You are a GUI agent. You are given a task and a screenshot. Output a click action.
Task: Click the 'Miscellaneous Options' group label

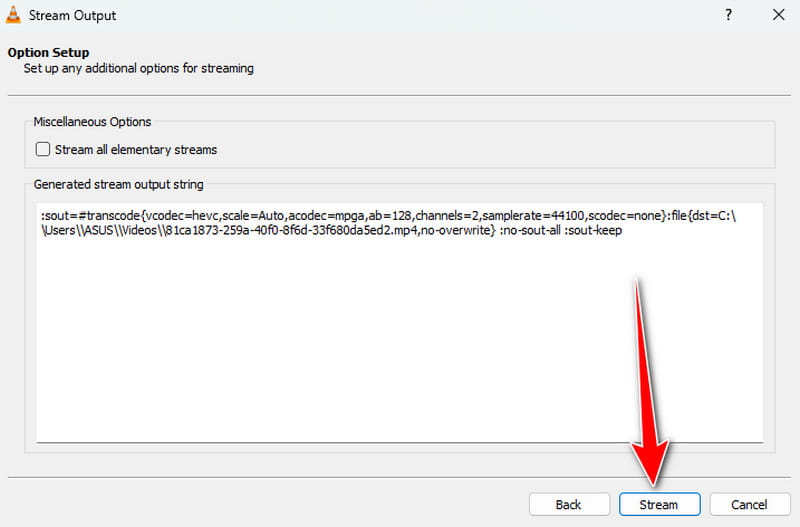92,122
